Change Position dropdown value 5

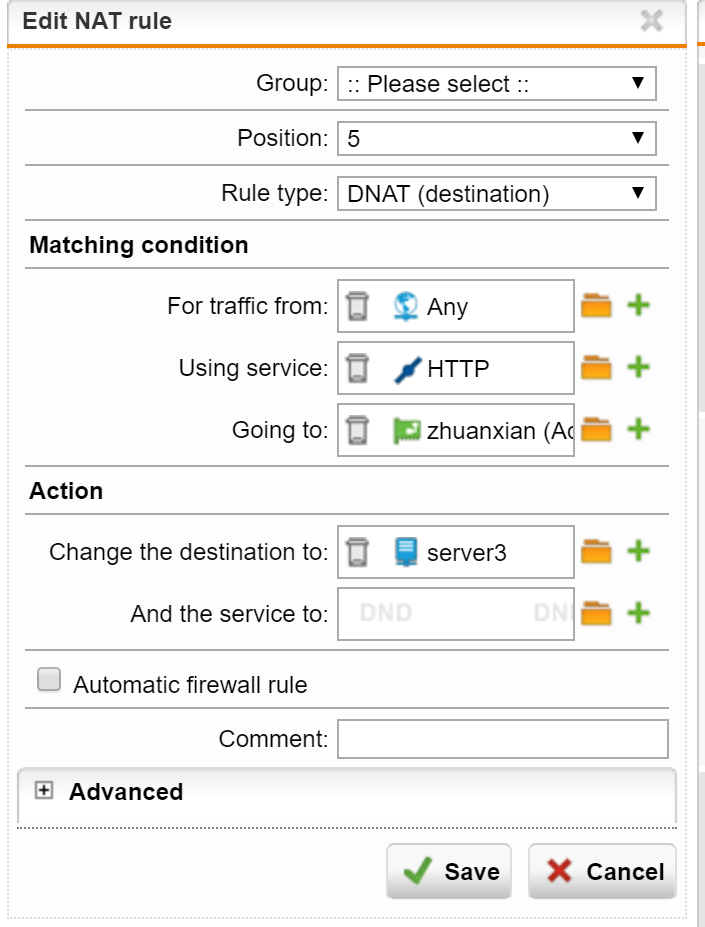(497, 138)
